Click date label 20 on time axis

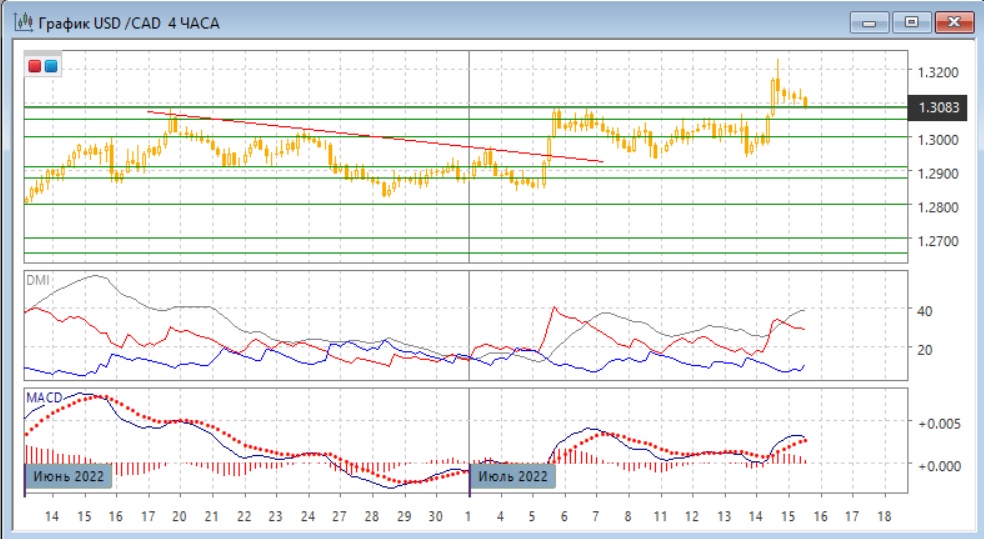[x=179, y=516]
